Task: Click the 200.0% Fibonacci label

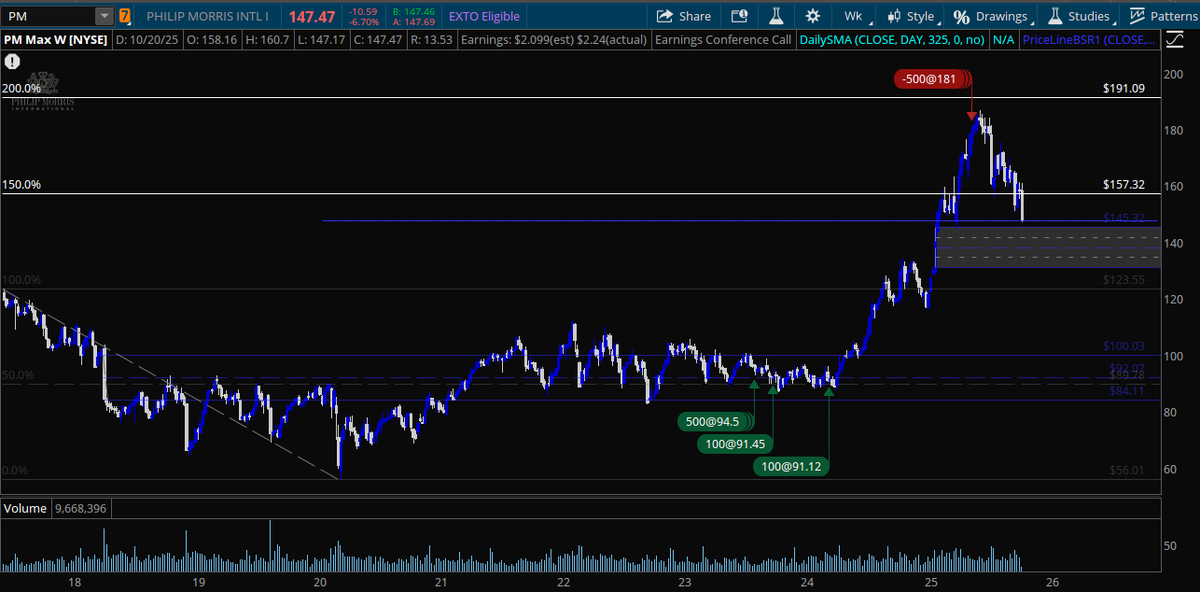Action: 21,88
